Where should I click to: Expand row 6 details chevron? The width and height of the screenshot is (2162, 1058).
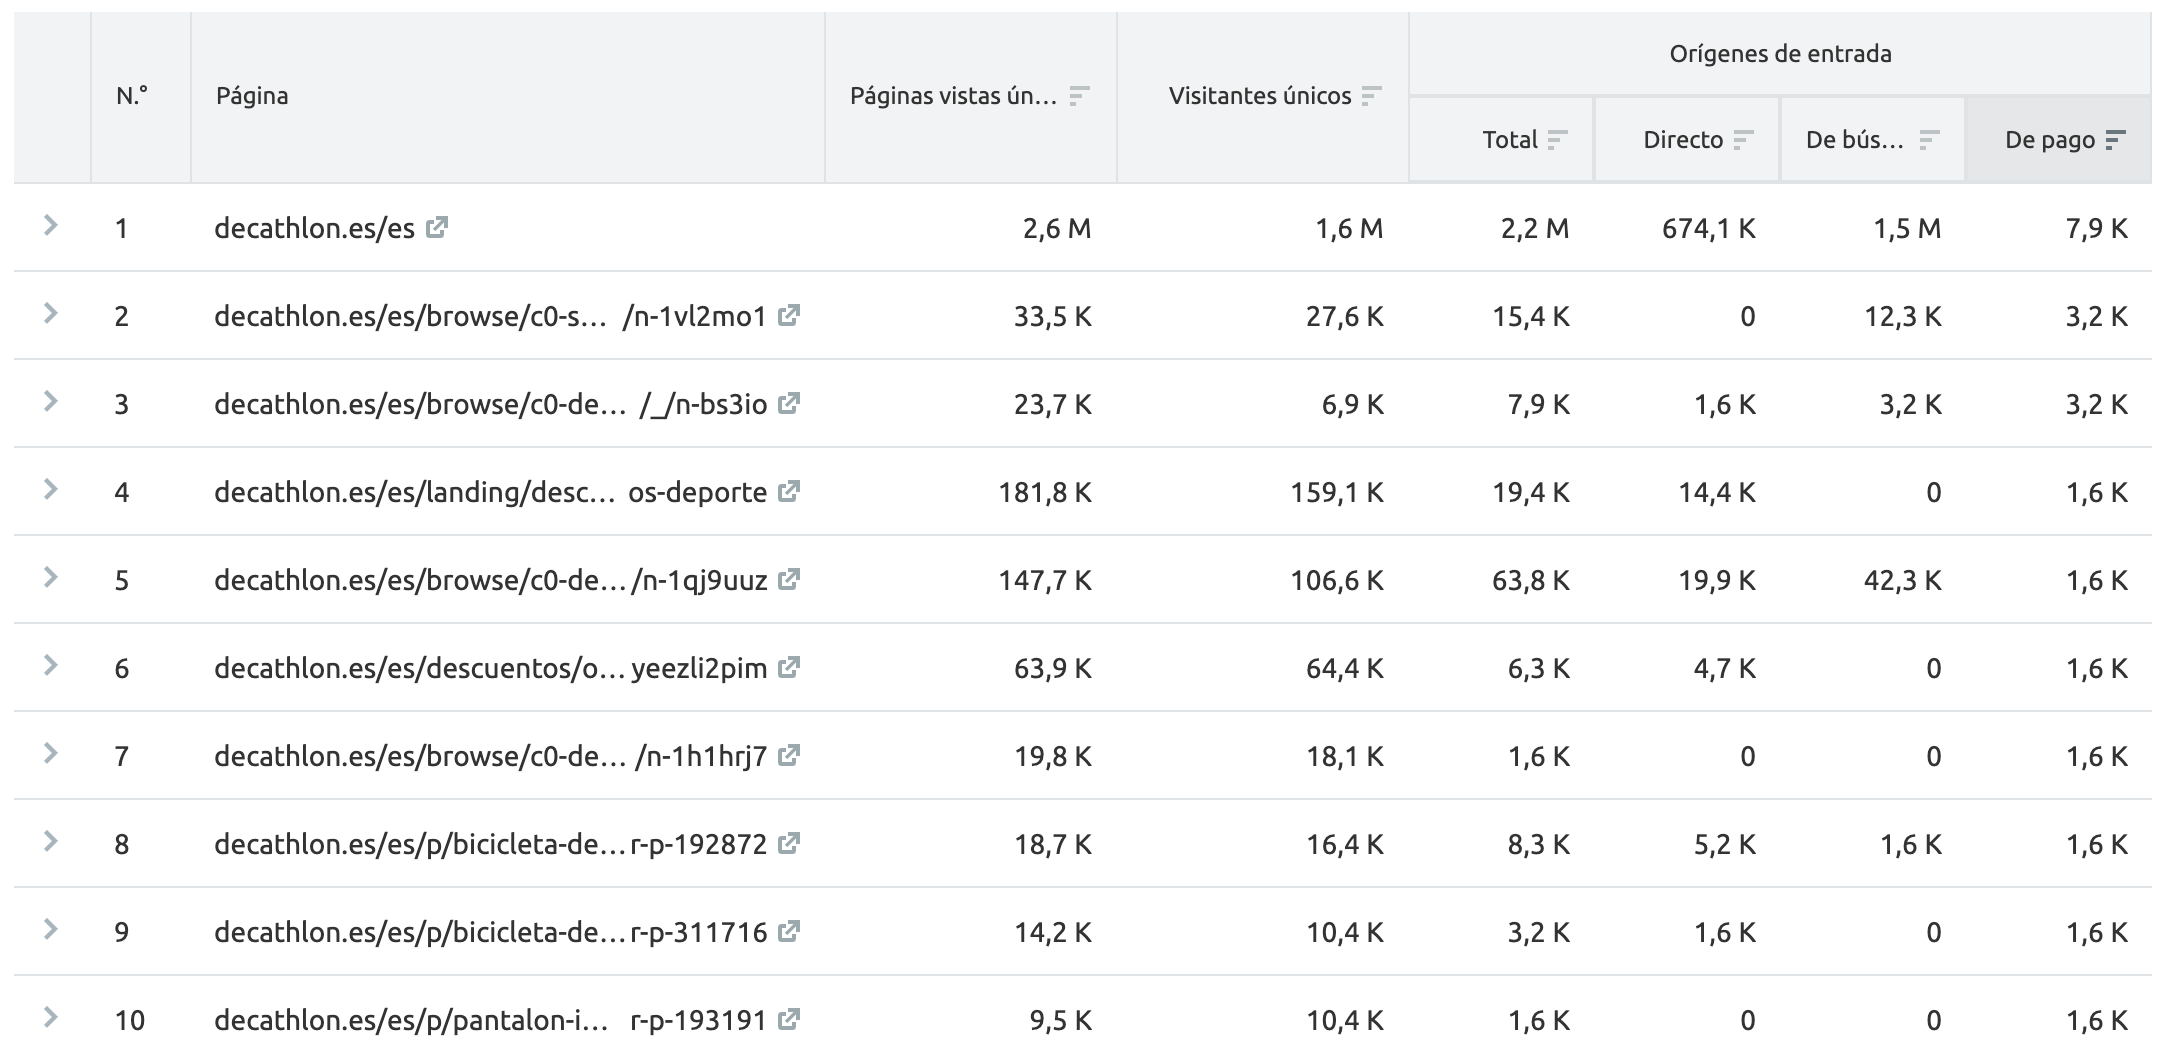tap(50, 666)
